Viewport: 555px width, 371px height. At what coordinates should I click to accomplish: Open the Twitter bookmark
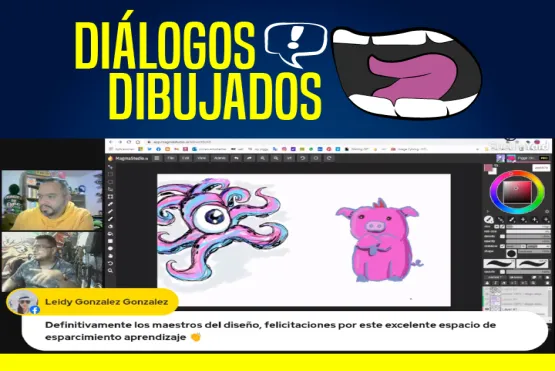[149, 149]
